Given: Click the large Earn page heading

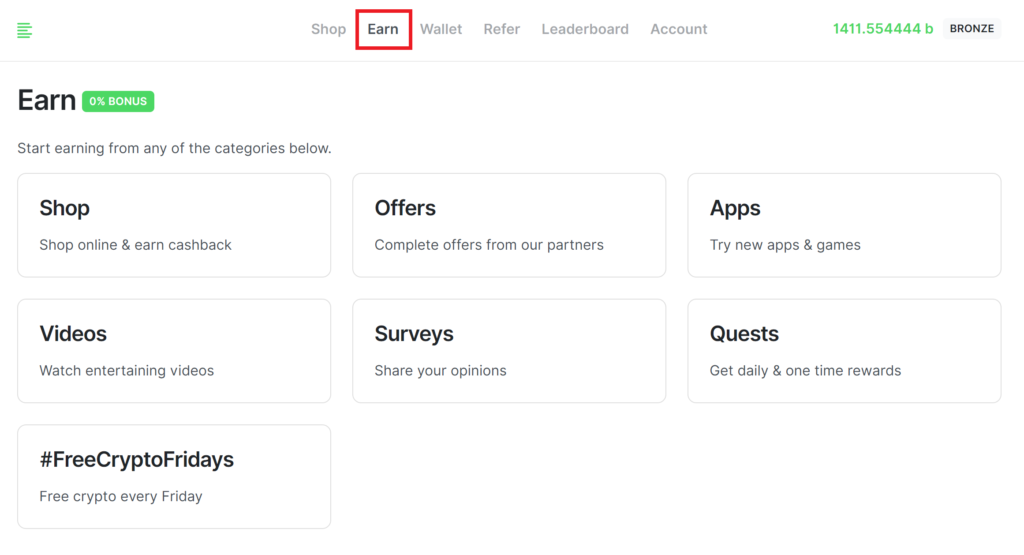Looking at the screenshot, I should (47, 100).
